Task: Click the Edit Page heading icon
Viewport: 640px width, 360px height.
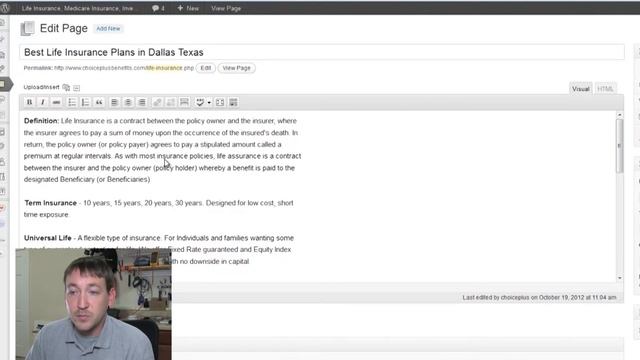Action: point(27,28)
